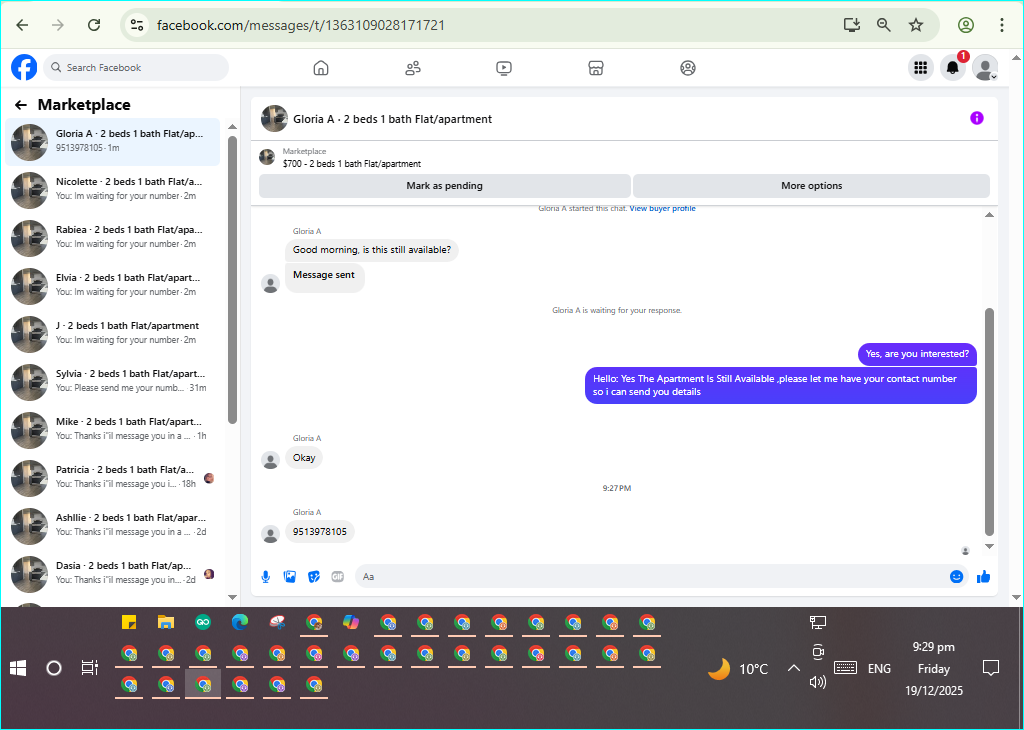Viewport: 1024px width, 730px height.
Task: Open Patricia conversation in list
Action: (x=113, y=478)
